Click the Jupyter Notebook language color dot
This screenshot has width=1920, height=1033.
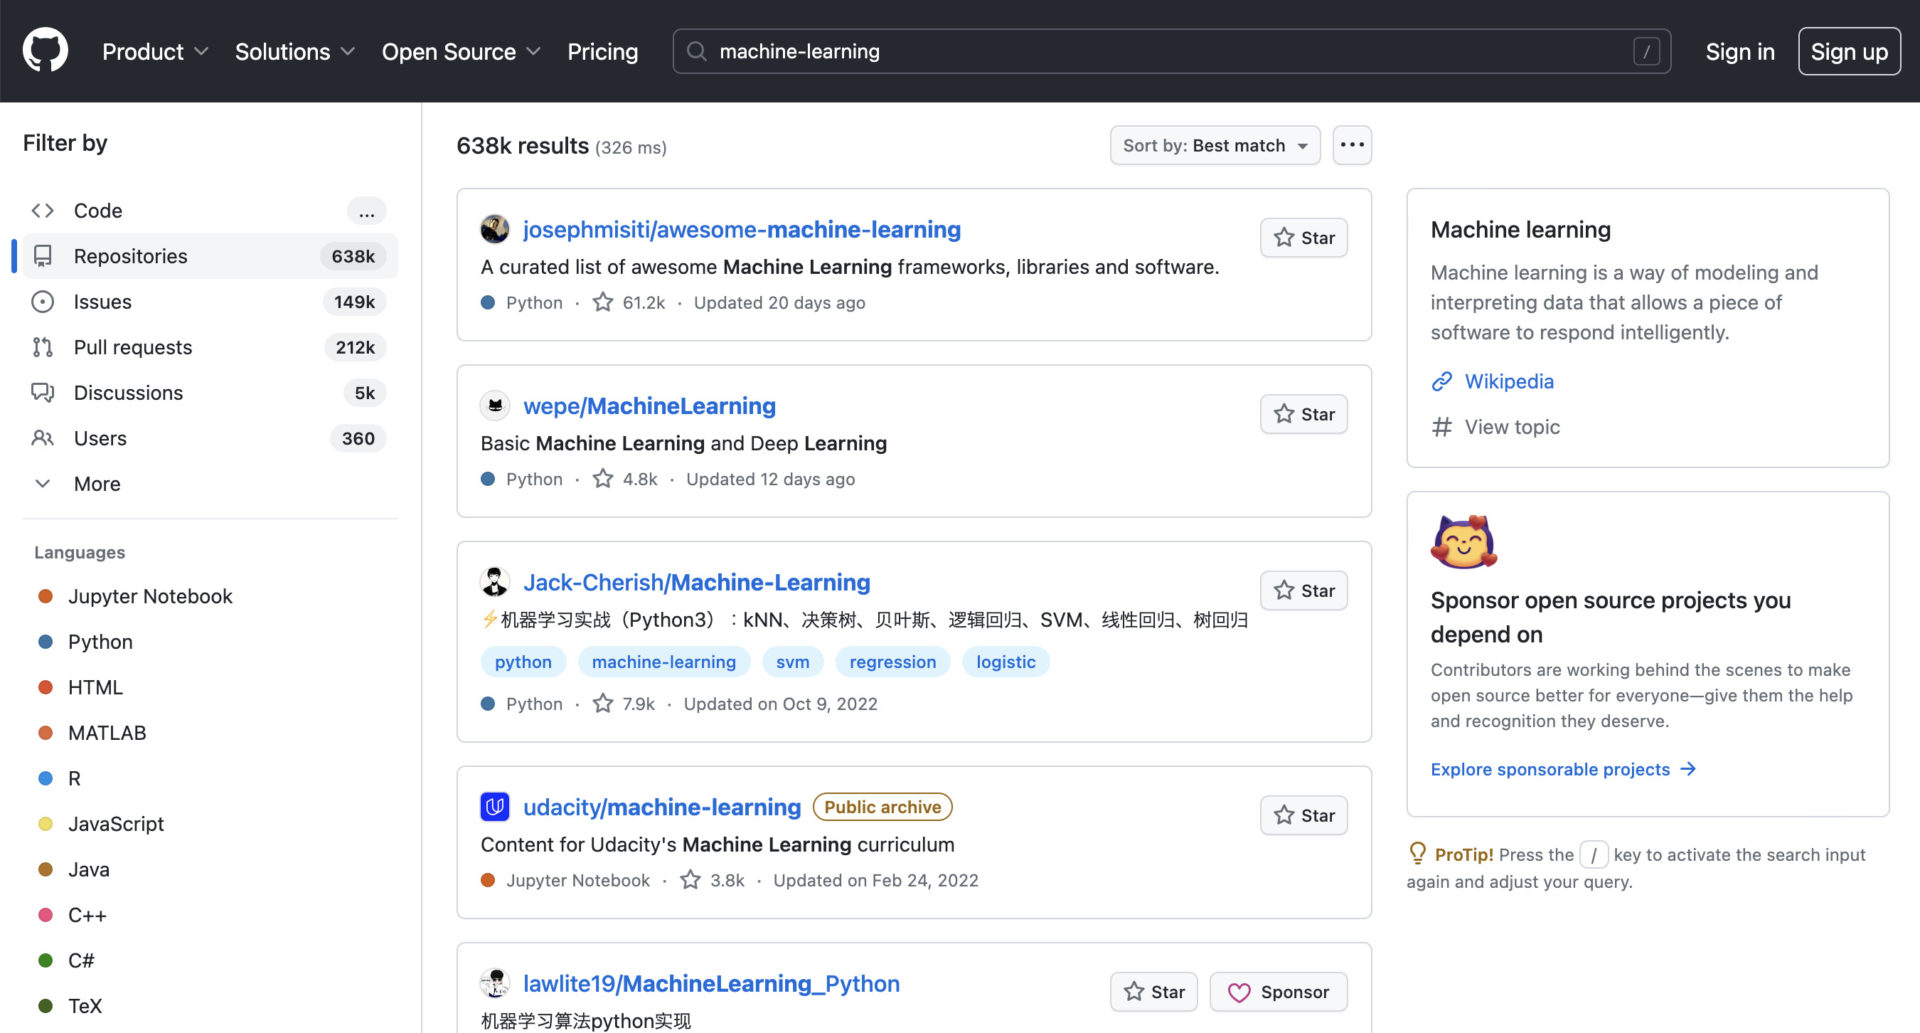45,596
